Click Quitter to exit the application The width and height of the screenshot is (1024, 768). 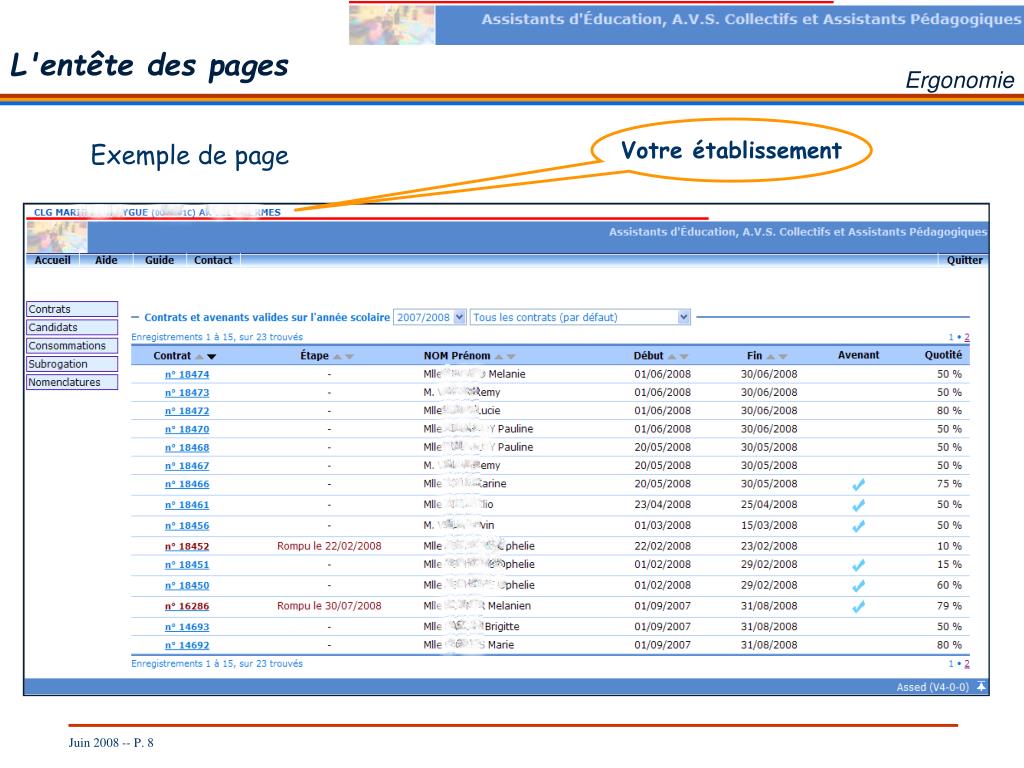pyautogui.click(x=964, y=260)
